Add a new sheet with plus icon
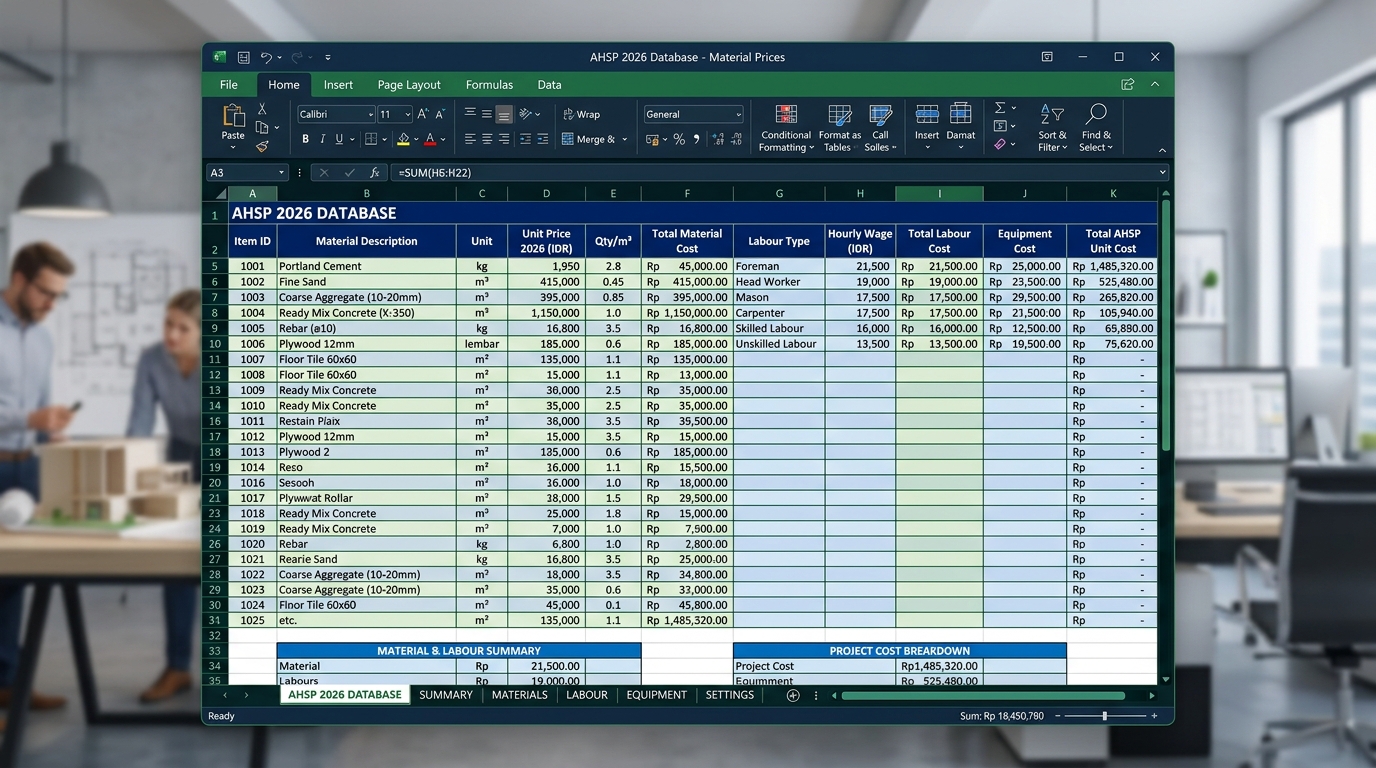 point(793,695)
